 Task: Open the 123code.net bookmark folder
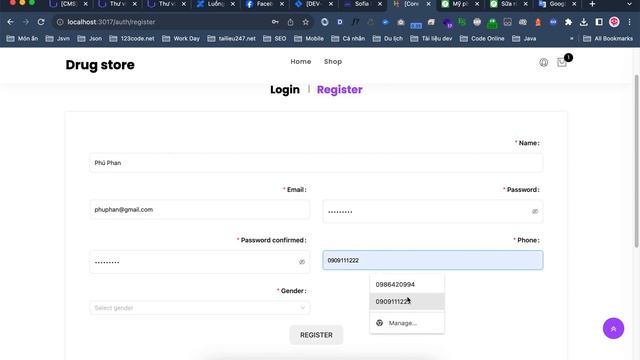pyautogui.click(x=132, y=38)
